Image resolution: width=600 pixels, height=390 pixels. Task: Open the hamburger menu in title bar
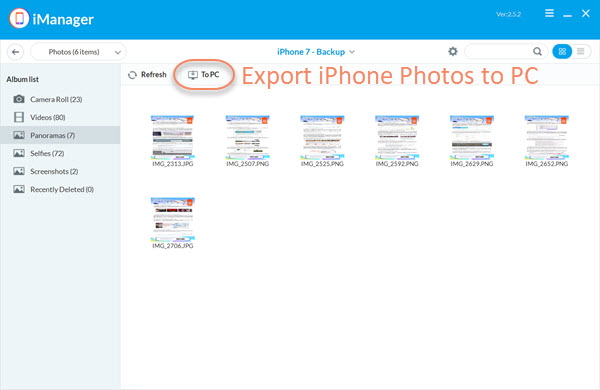[x=549, y=13]
